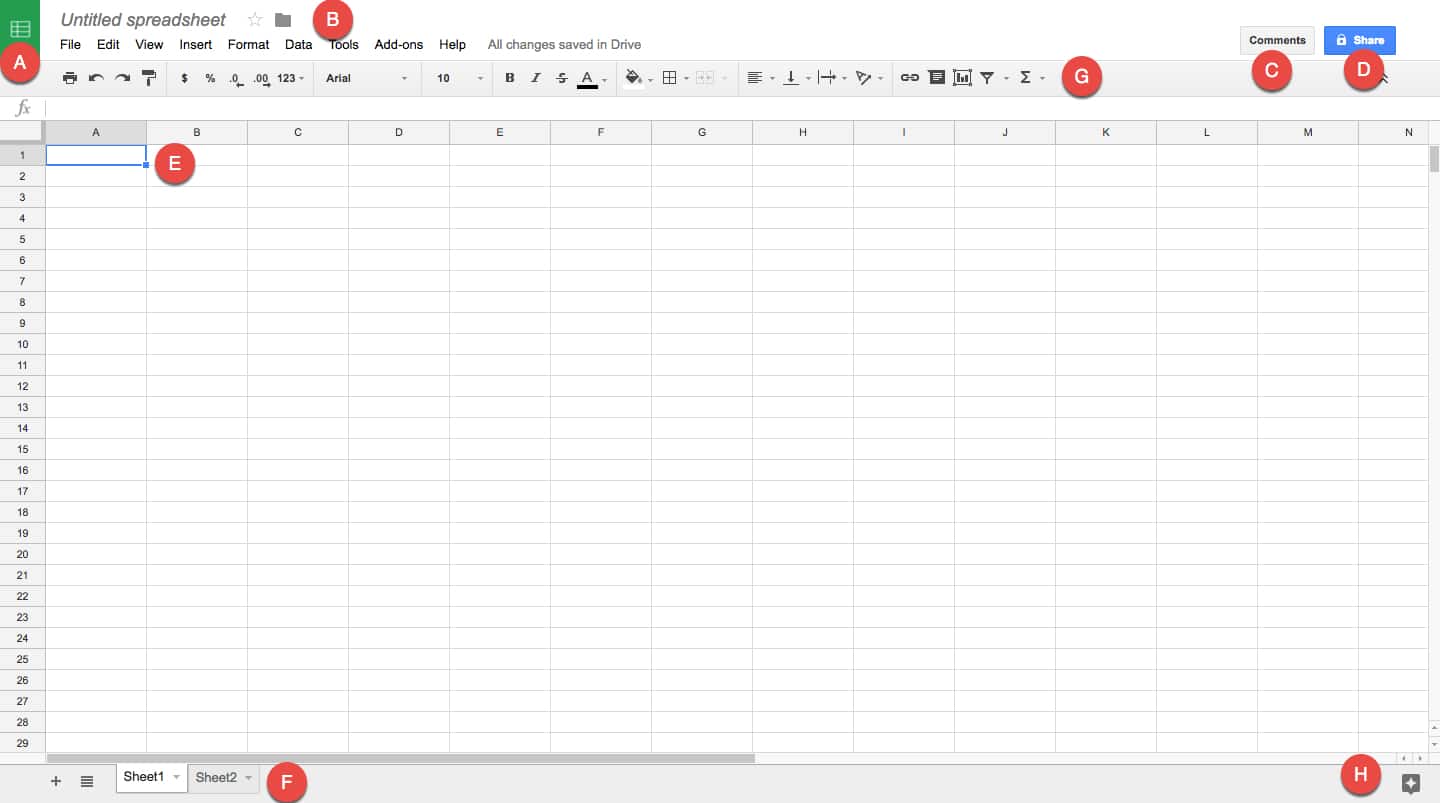1440x803 pixels.
Task: Click the all sheets list icon
Action: 87,781
